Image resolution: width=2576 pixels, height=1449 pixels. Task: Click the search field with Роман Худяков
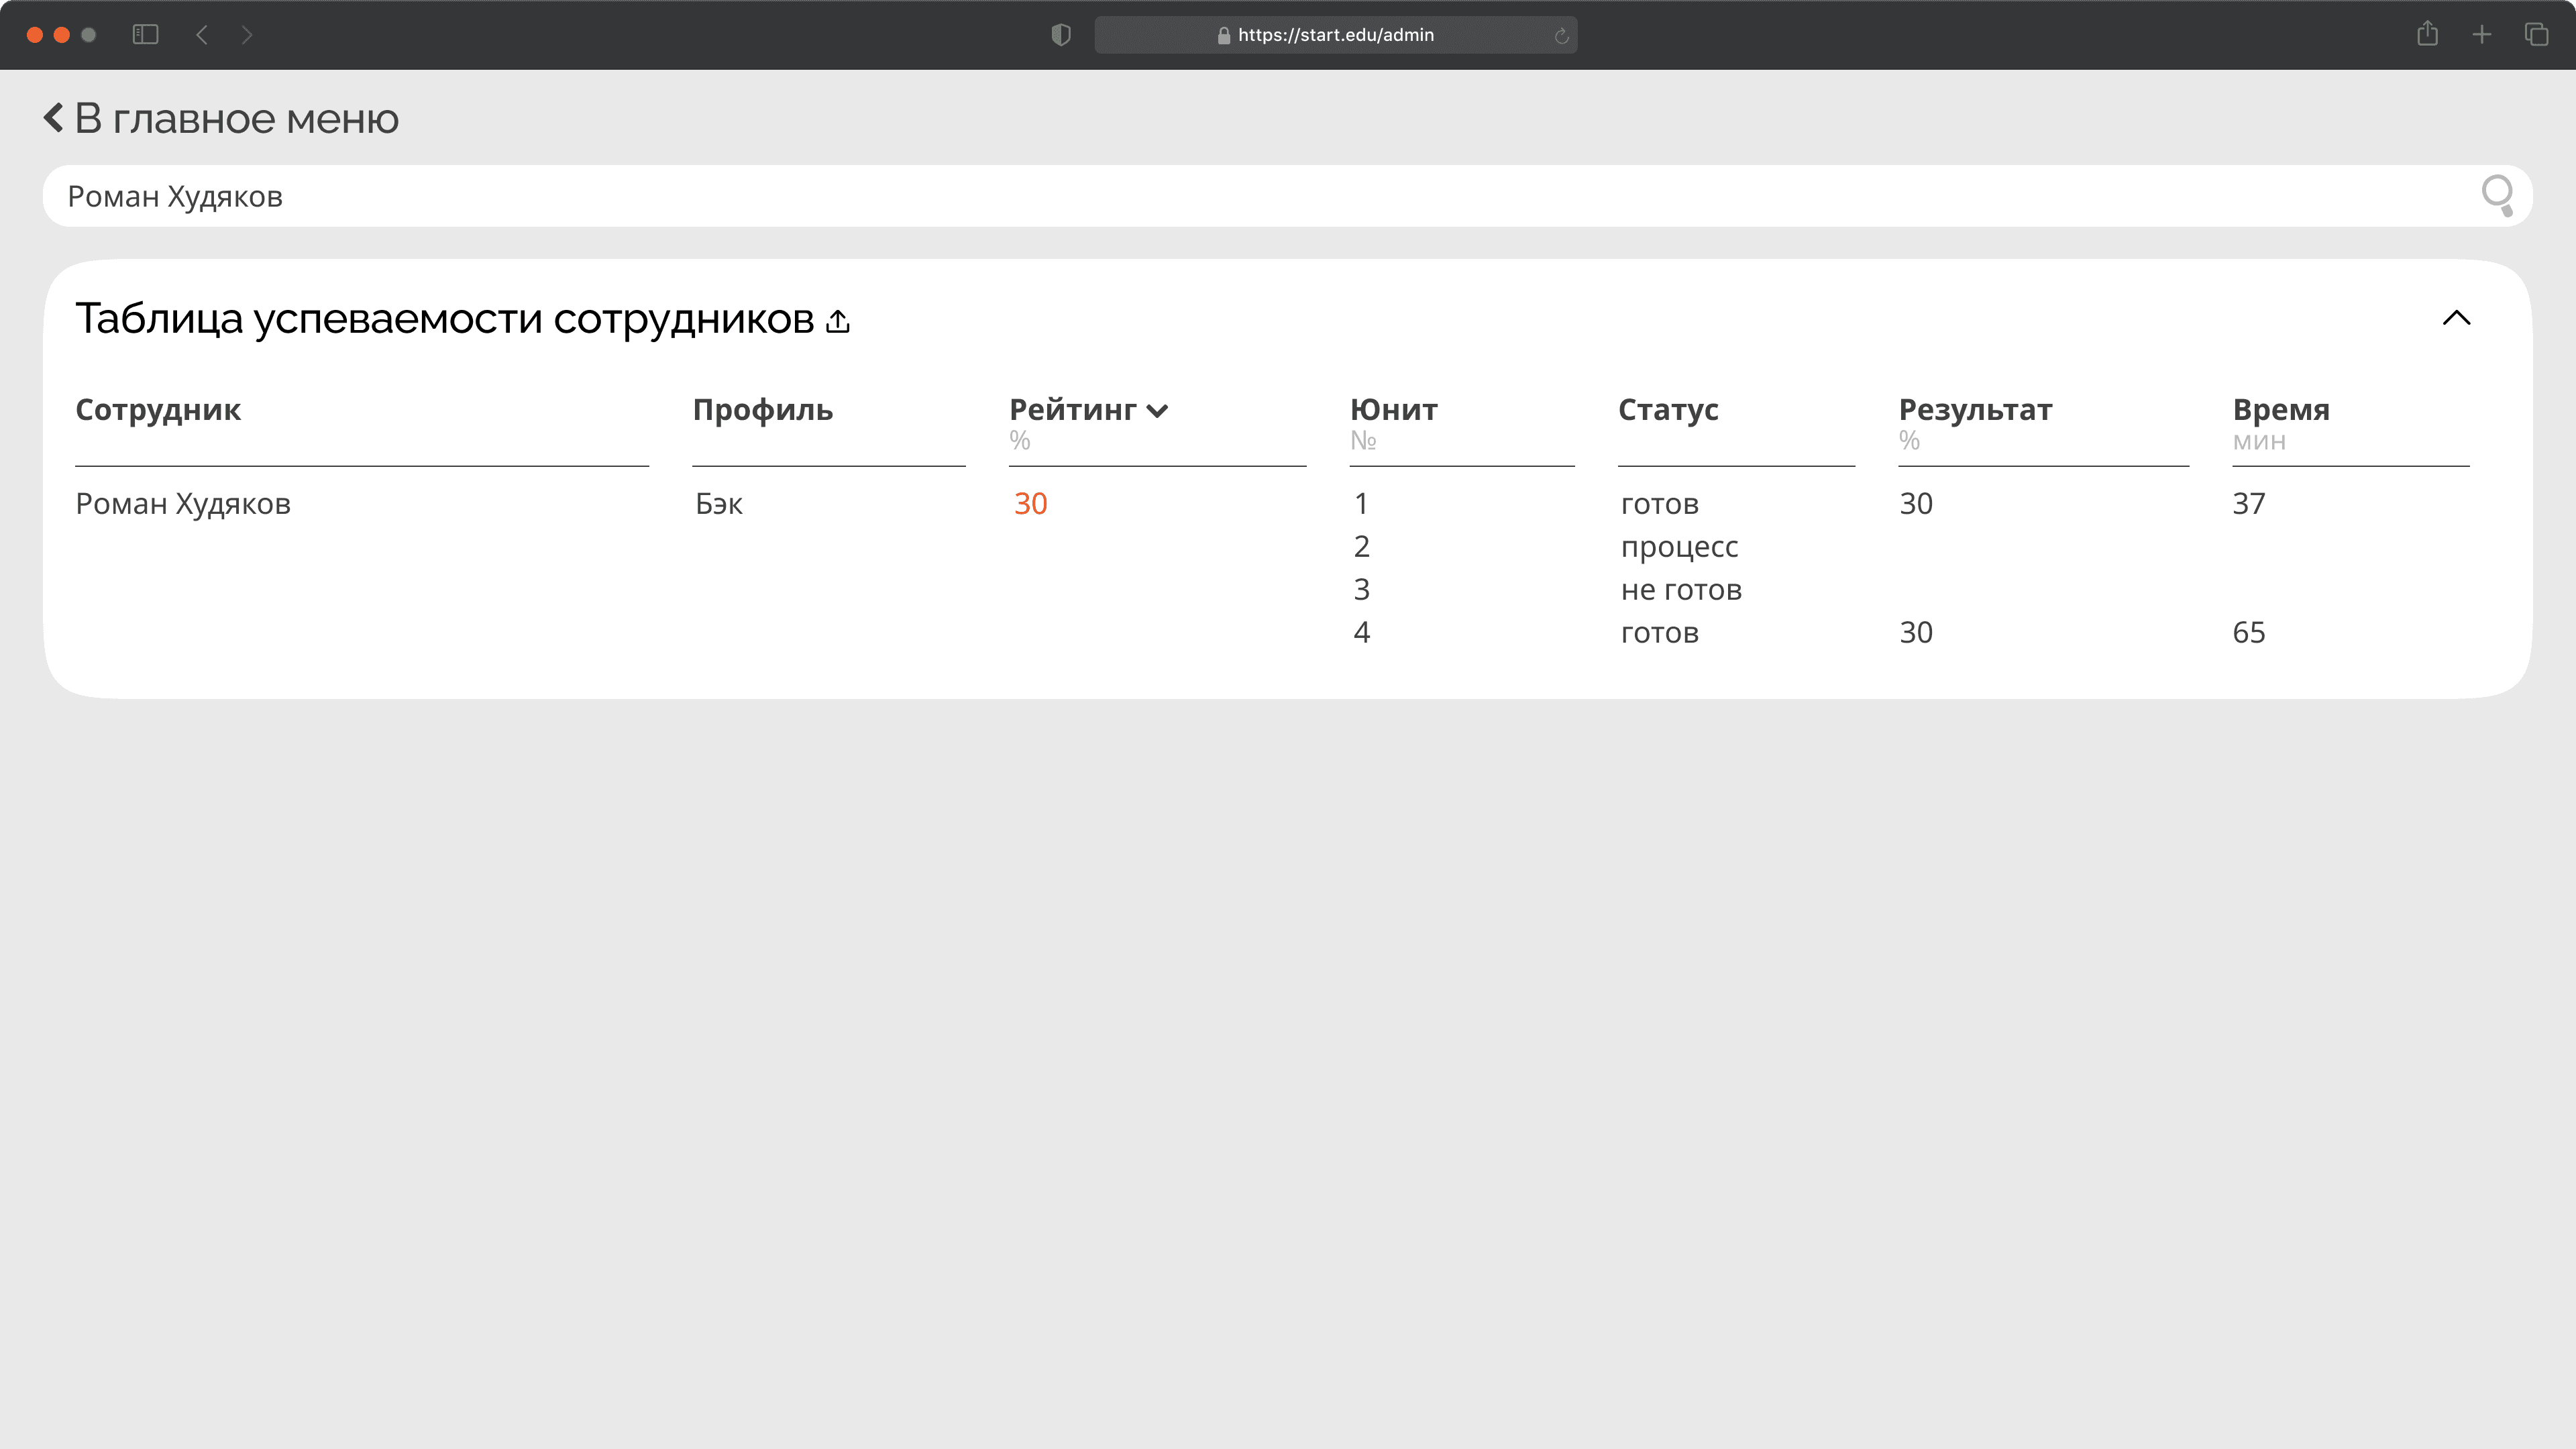(x=1288, y=196)
